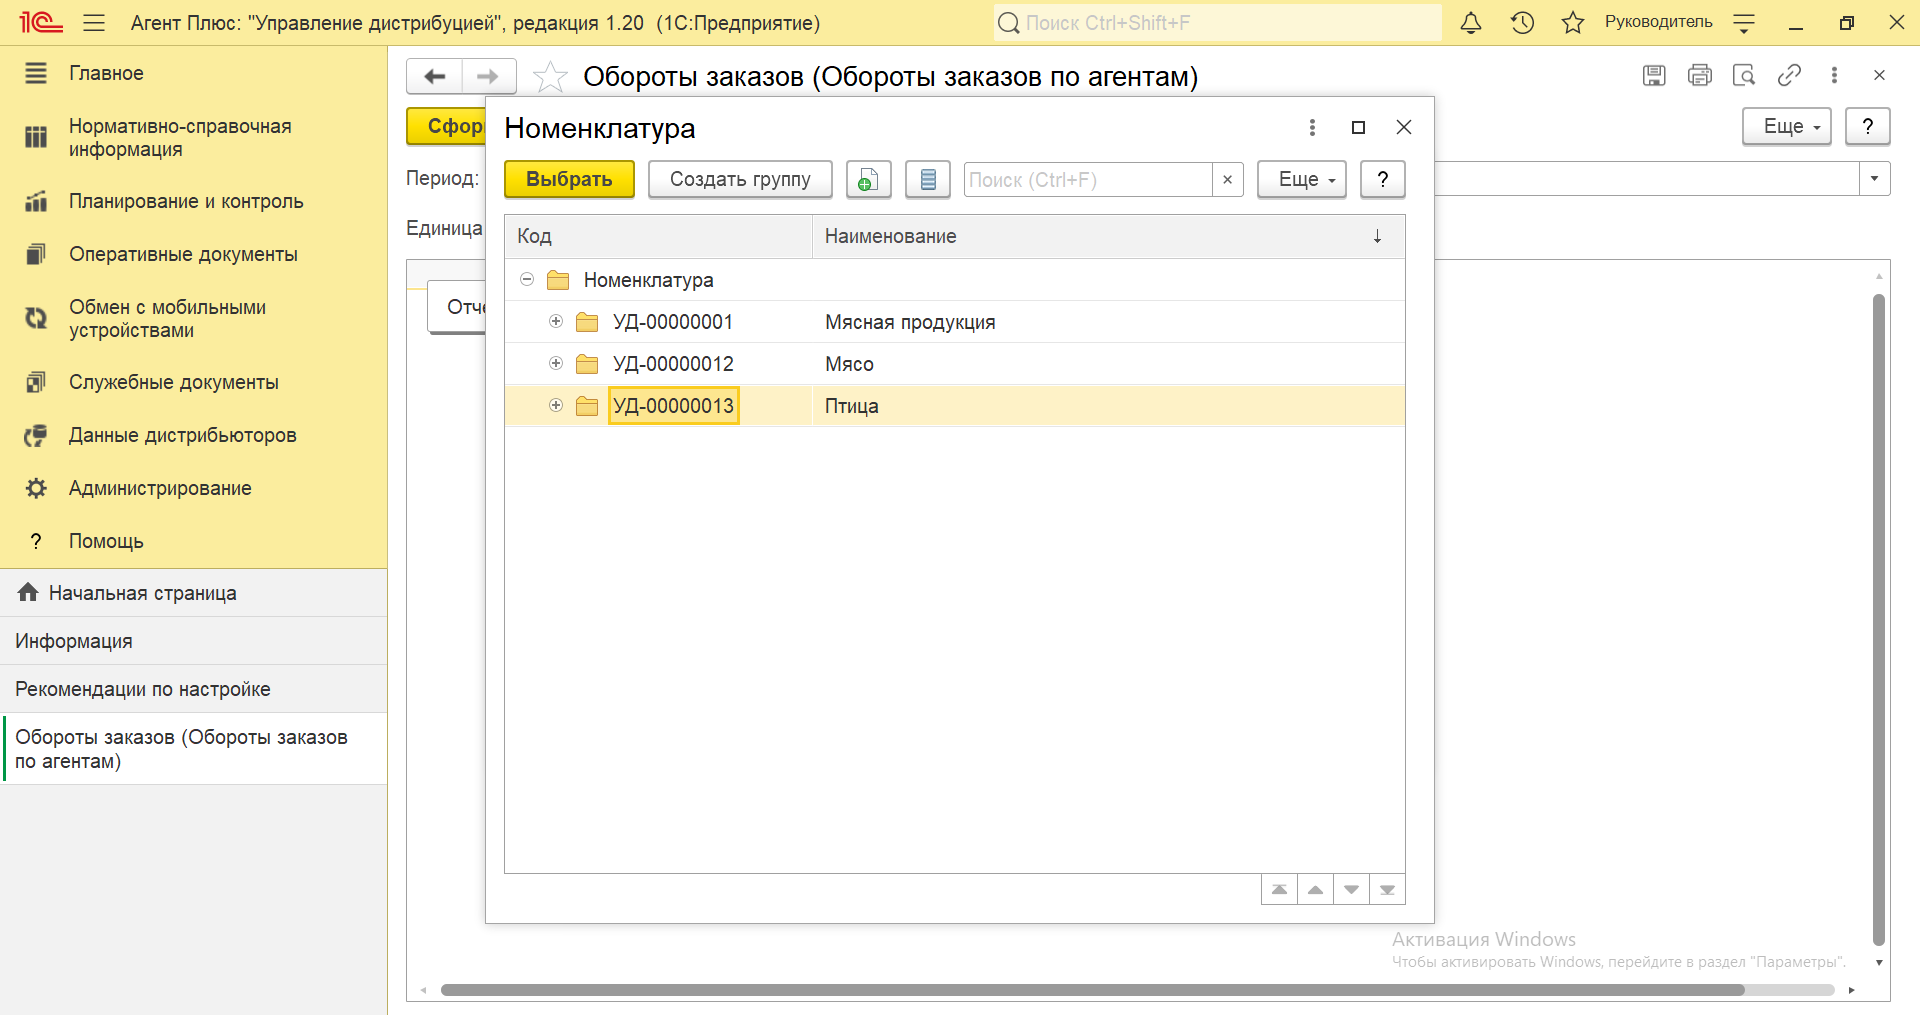Open Планирование и контроль section
Image resolution: width=1920 pixels, height=1015 pixels.
click(193, 201)
